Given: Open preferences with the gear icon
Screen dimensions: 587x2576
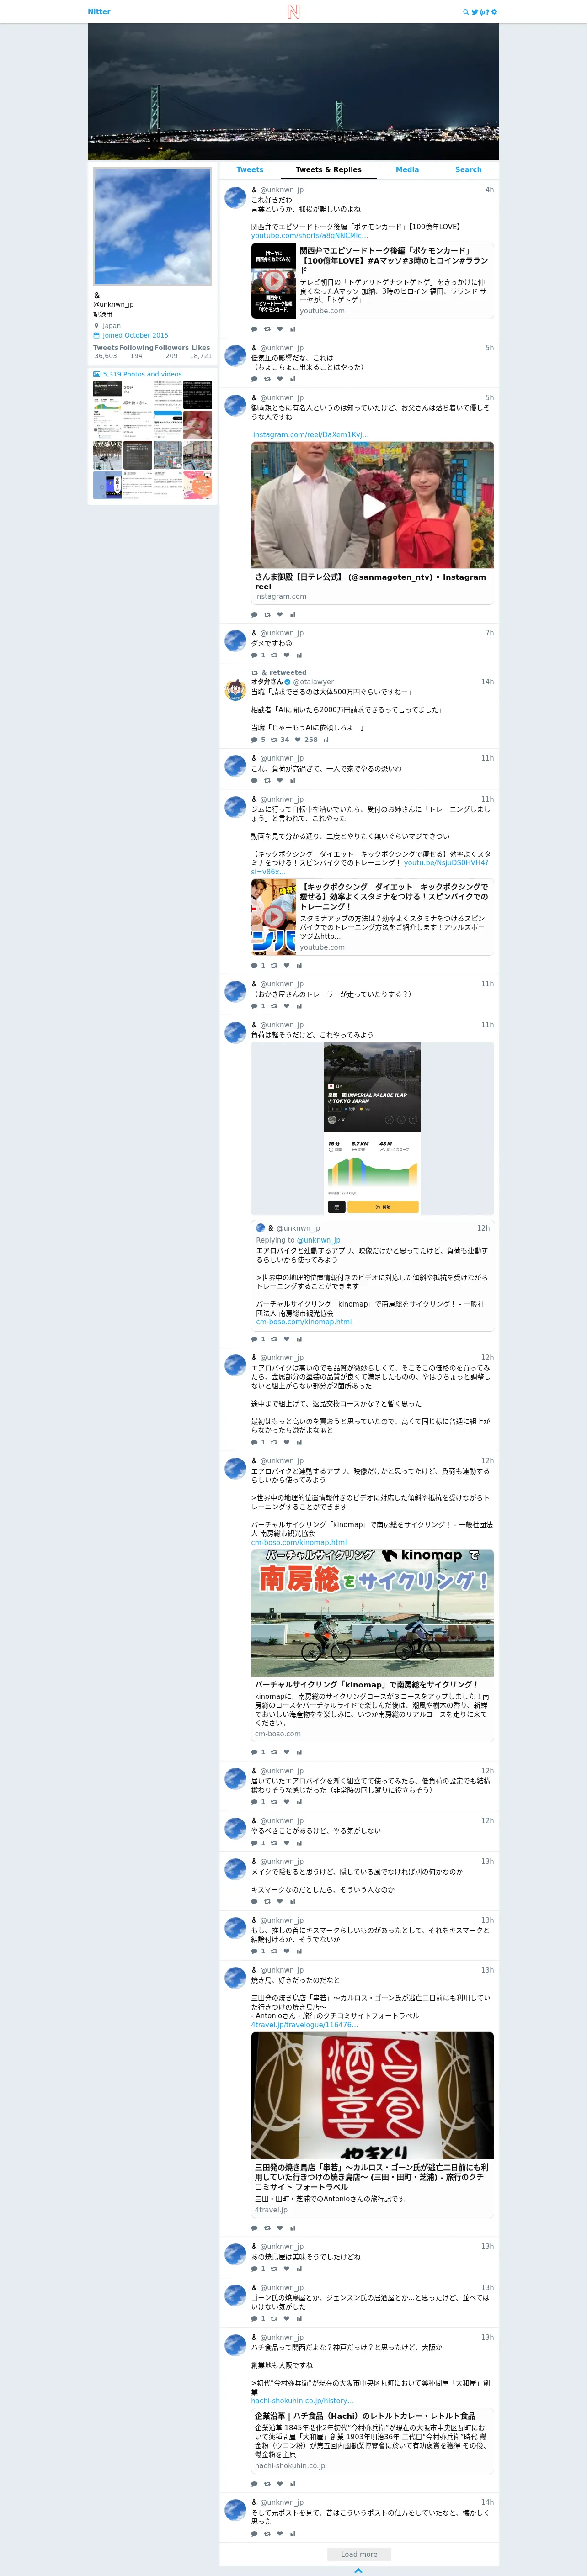Looking at the screenshot, I should 494,12.
